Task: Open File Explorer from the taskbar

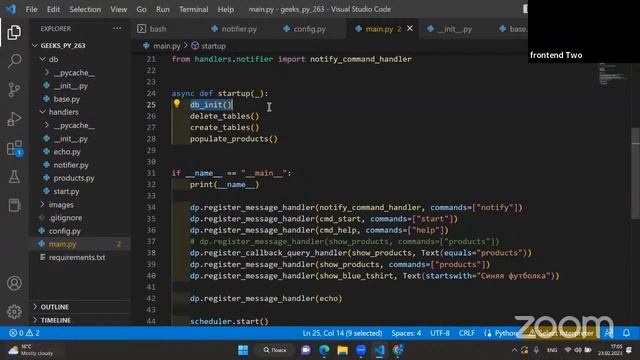Action: pyautogui.click(x=342, y=350)
